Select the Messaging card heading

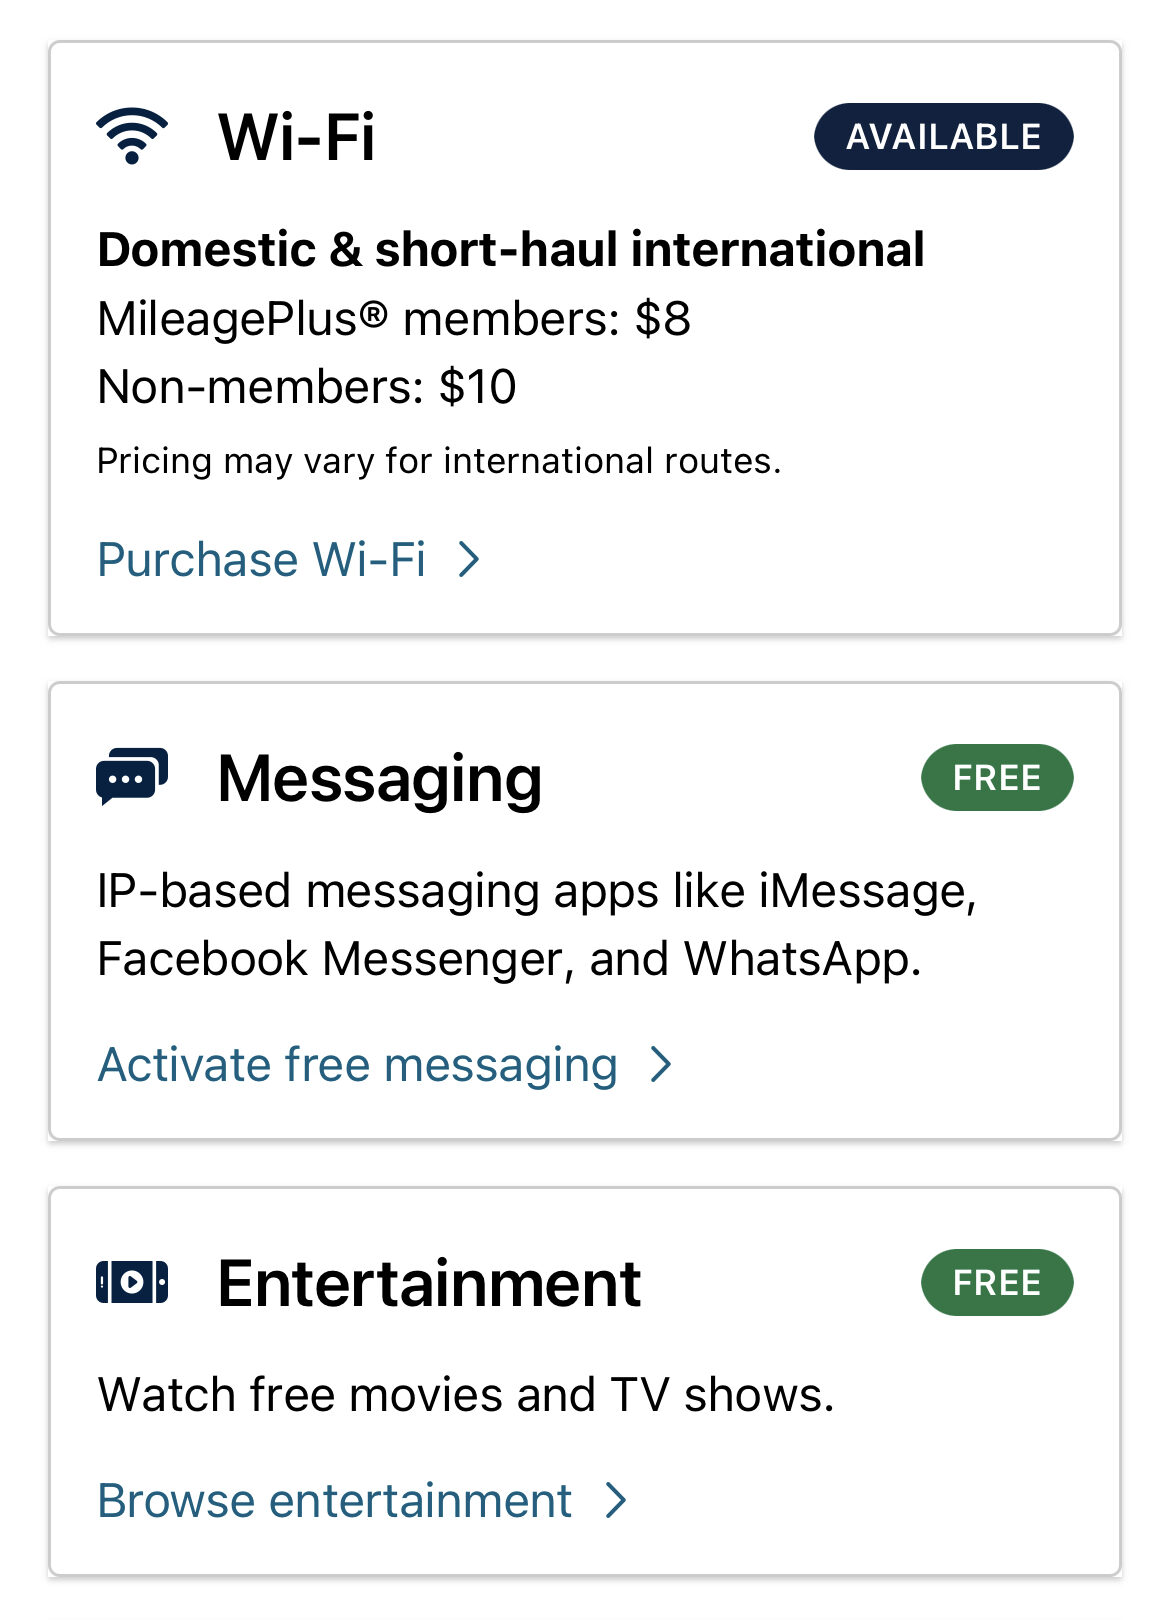tap(380, 778)
